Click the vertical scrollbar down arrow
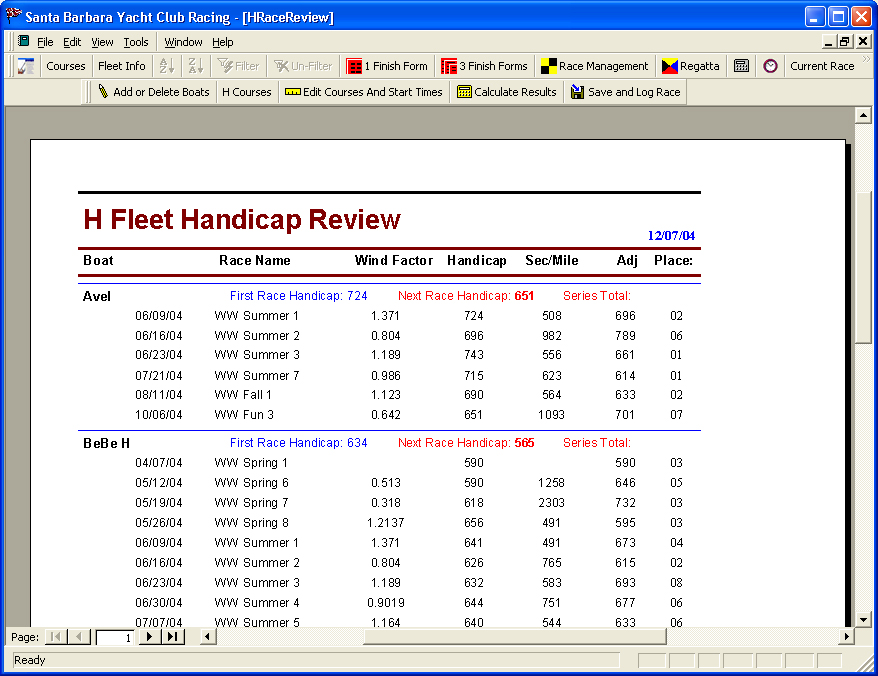 click(863, 620)
